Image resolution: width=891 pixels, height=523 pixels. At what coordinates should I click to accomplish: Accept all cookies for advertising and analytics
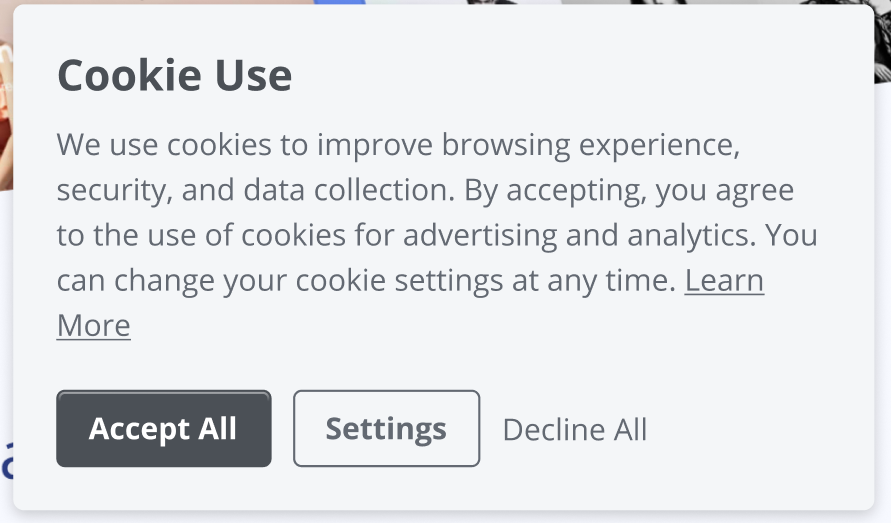163,429
